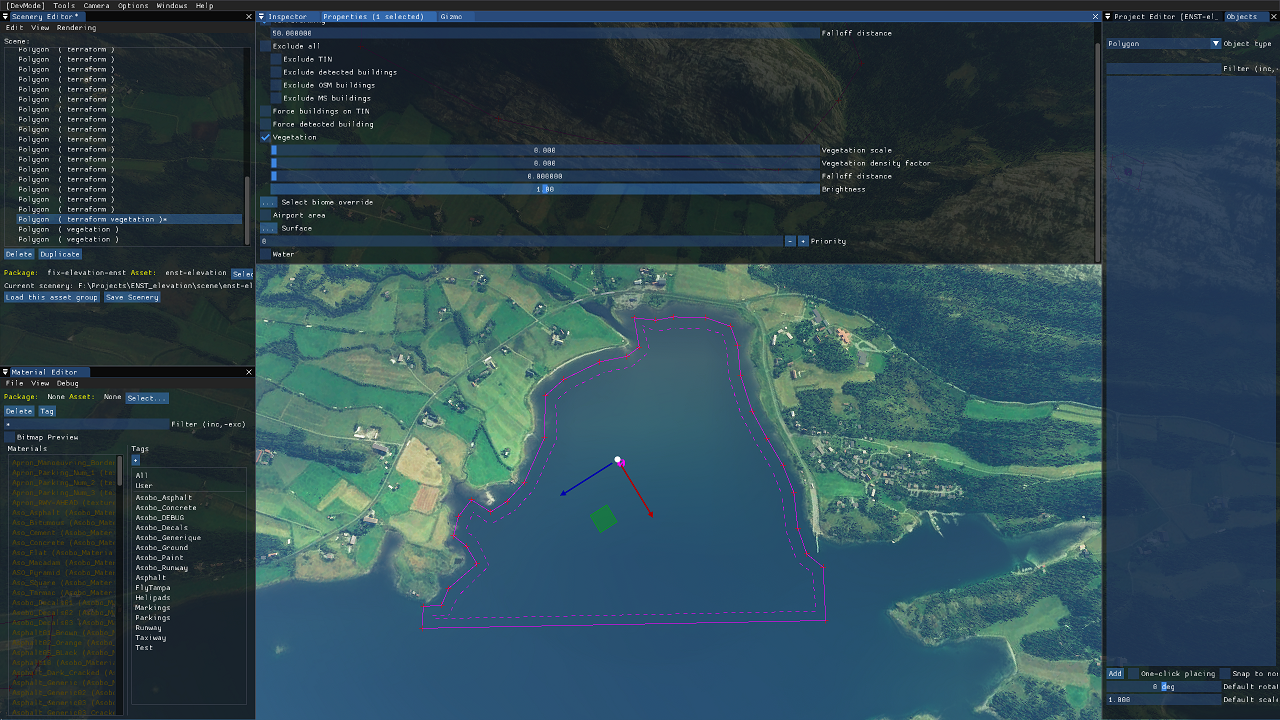Image resolution: width=1280 pixels, height=720 pixels.
Task: Click the Duplicate button
Action: [x=60, y=254]
